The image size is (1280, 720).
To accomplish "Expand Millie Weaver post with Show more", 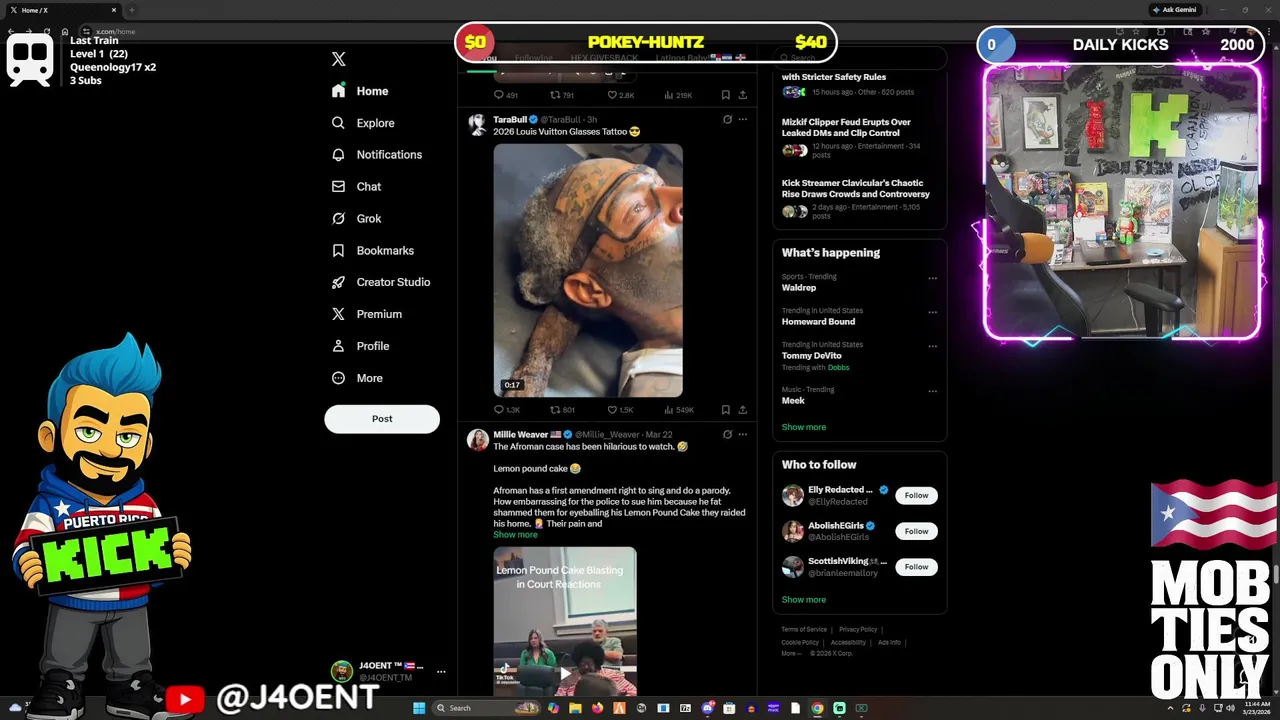I will click(515, 535).
